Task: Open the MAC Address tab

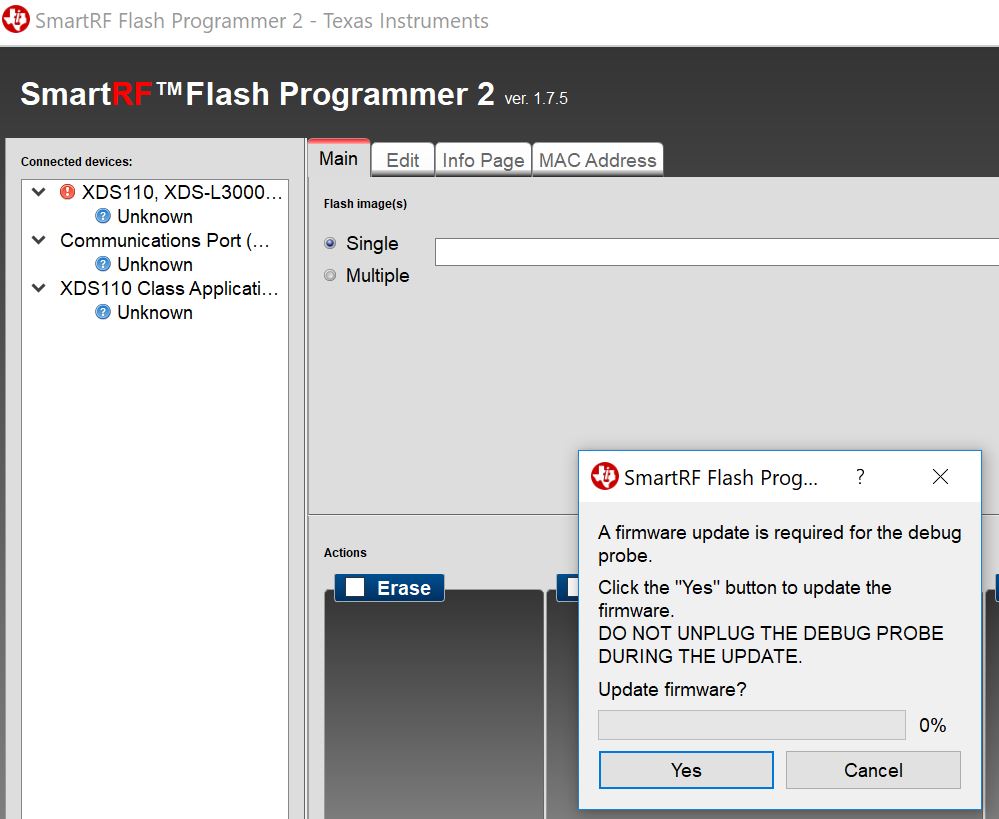Action: click(x=597, y=160)
